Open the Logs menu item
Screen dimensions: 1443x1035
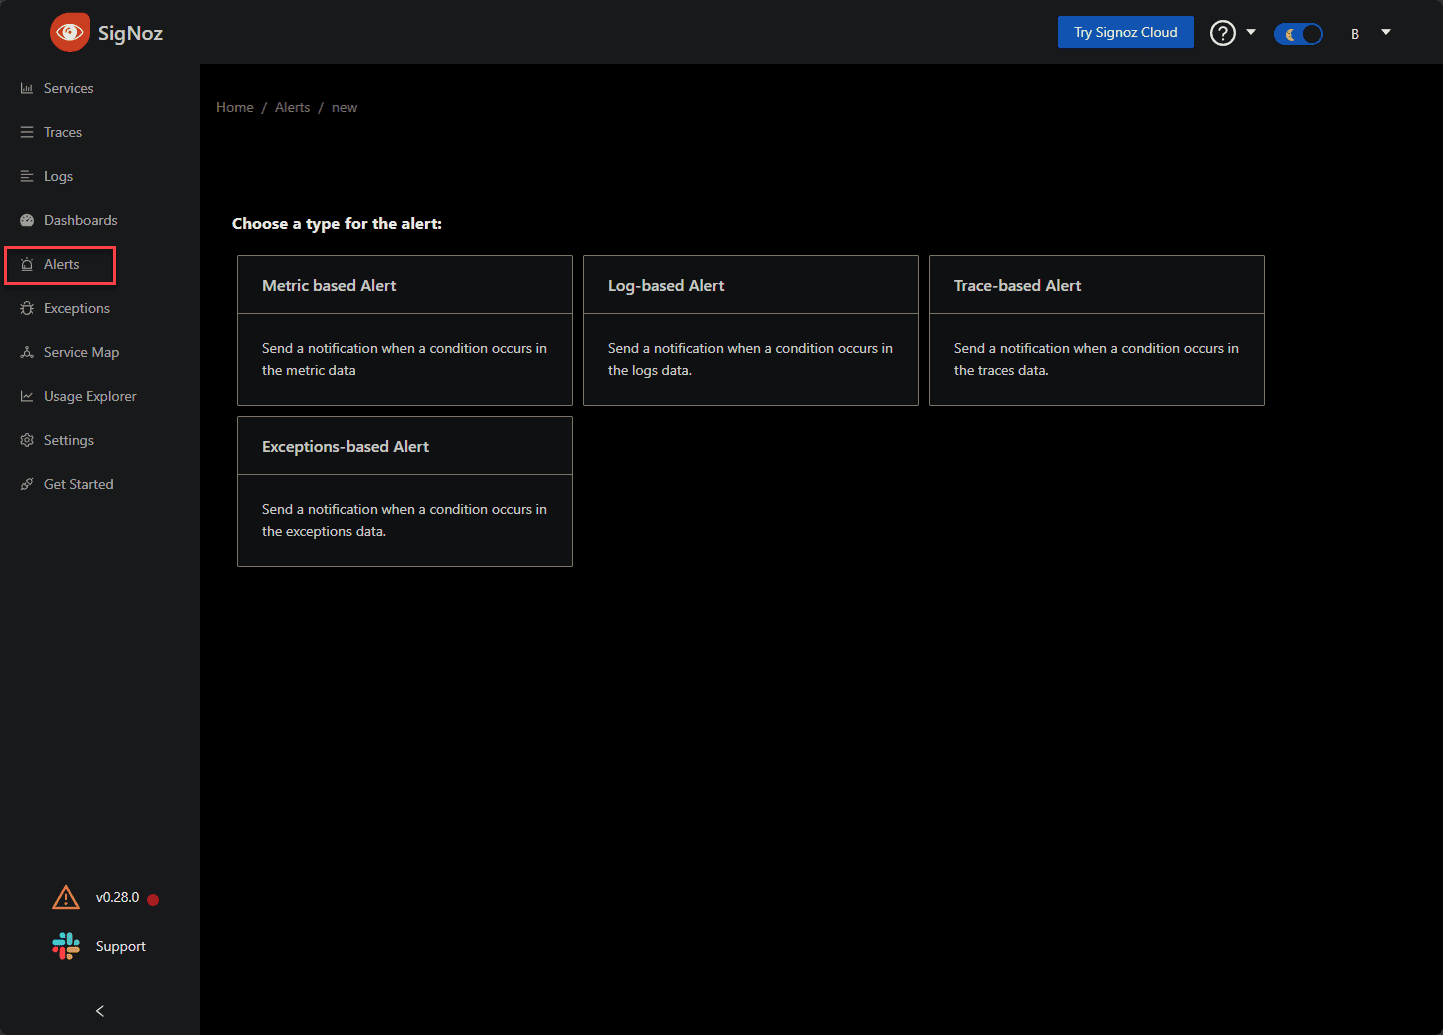(100, 176)
